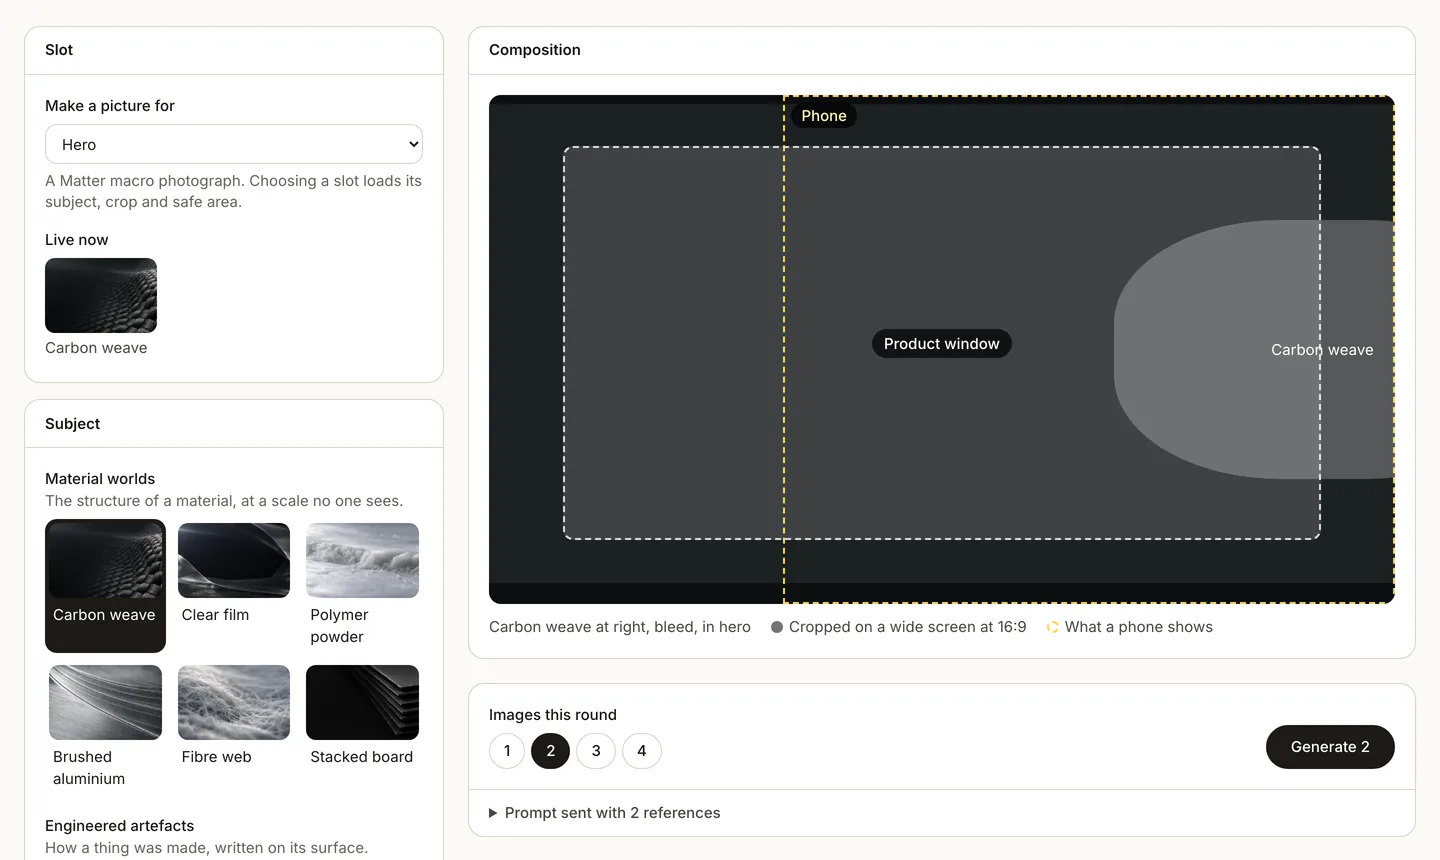This screenshot has height=860, width=1440.
Task: Click the Live now Carbon weave thumbnail
Action: [101, 296]
